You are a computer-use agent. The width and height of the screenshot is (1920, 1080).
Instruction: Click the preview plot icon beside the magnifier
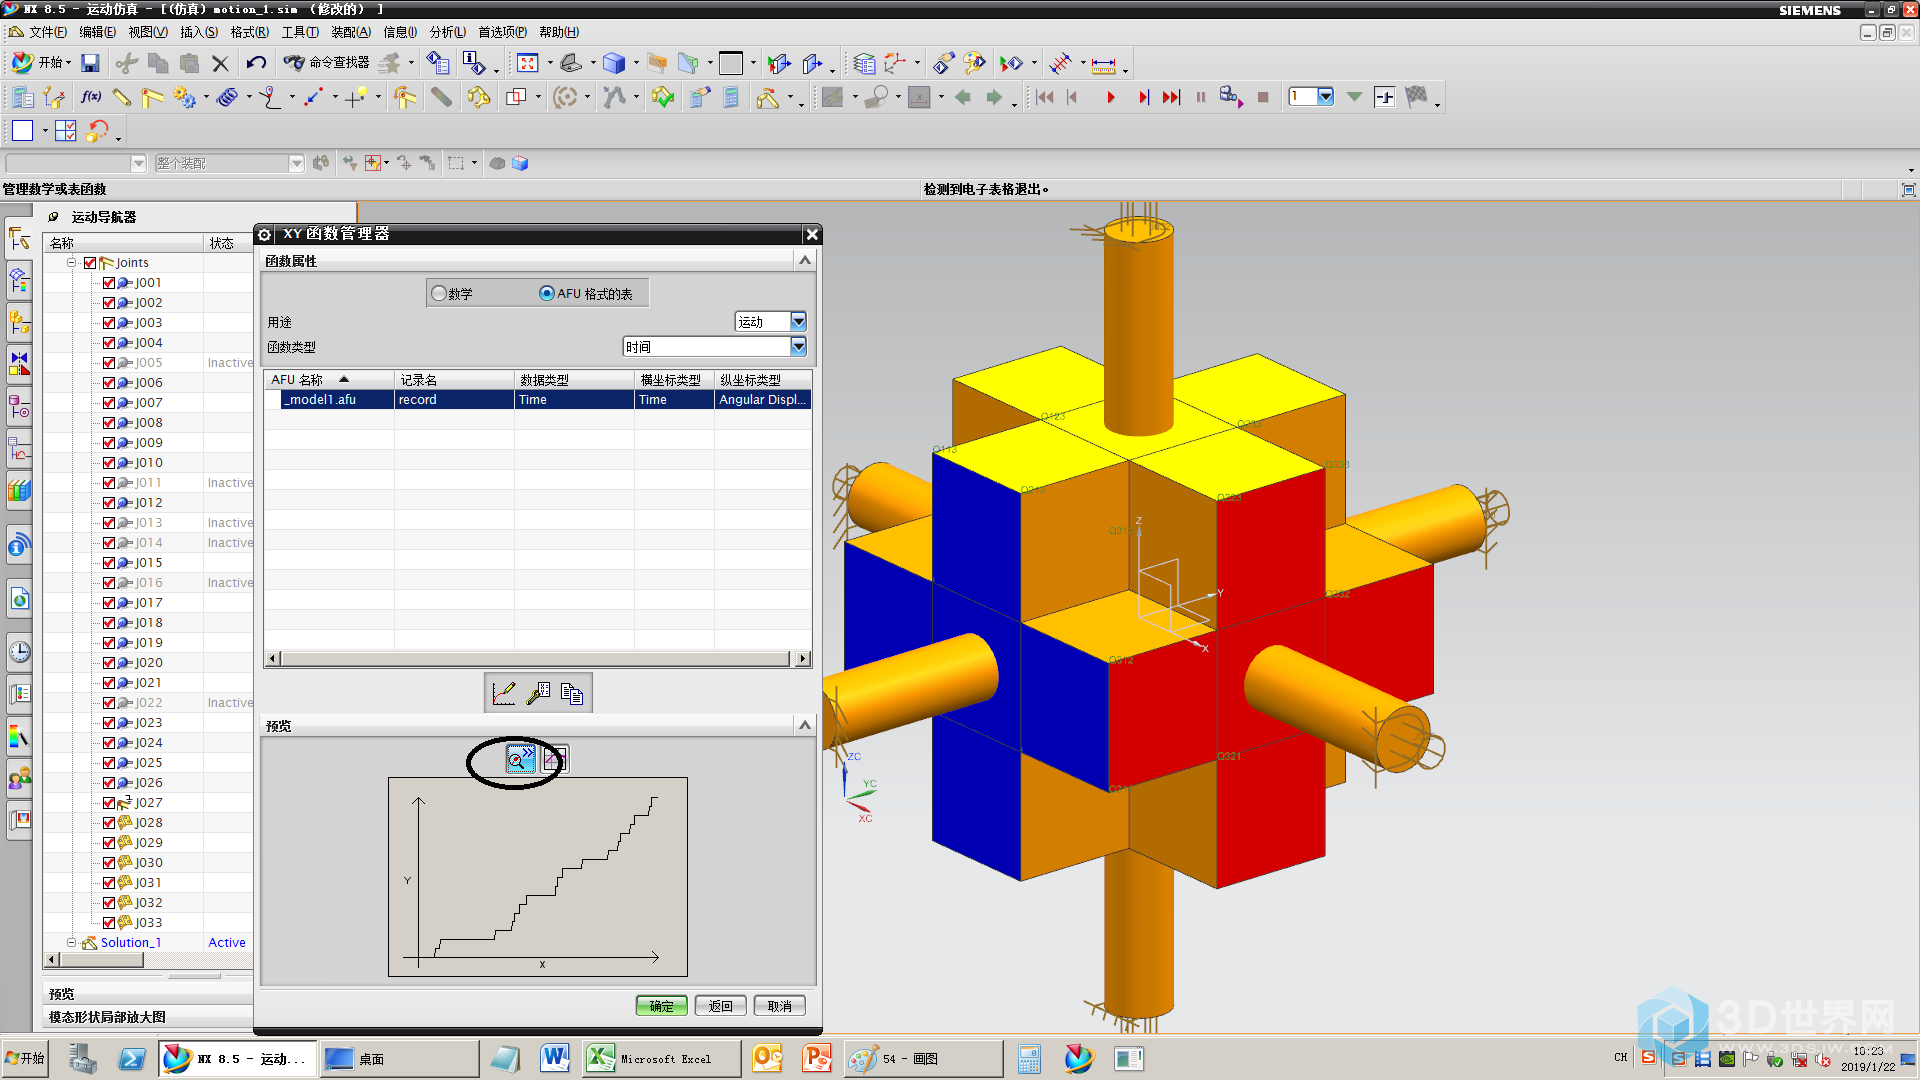click(555, 760)
